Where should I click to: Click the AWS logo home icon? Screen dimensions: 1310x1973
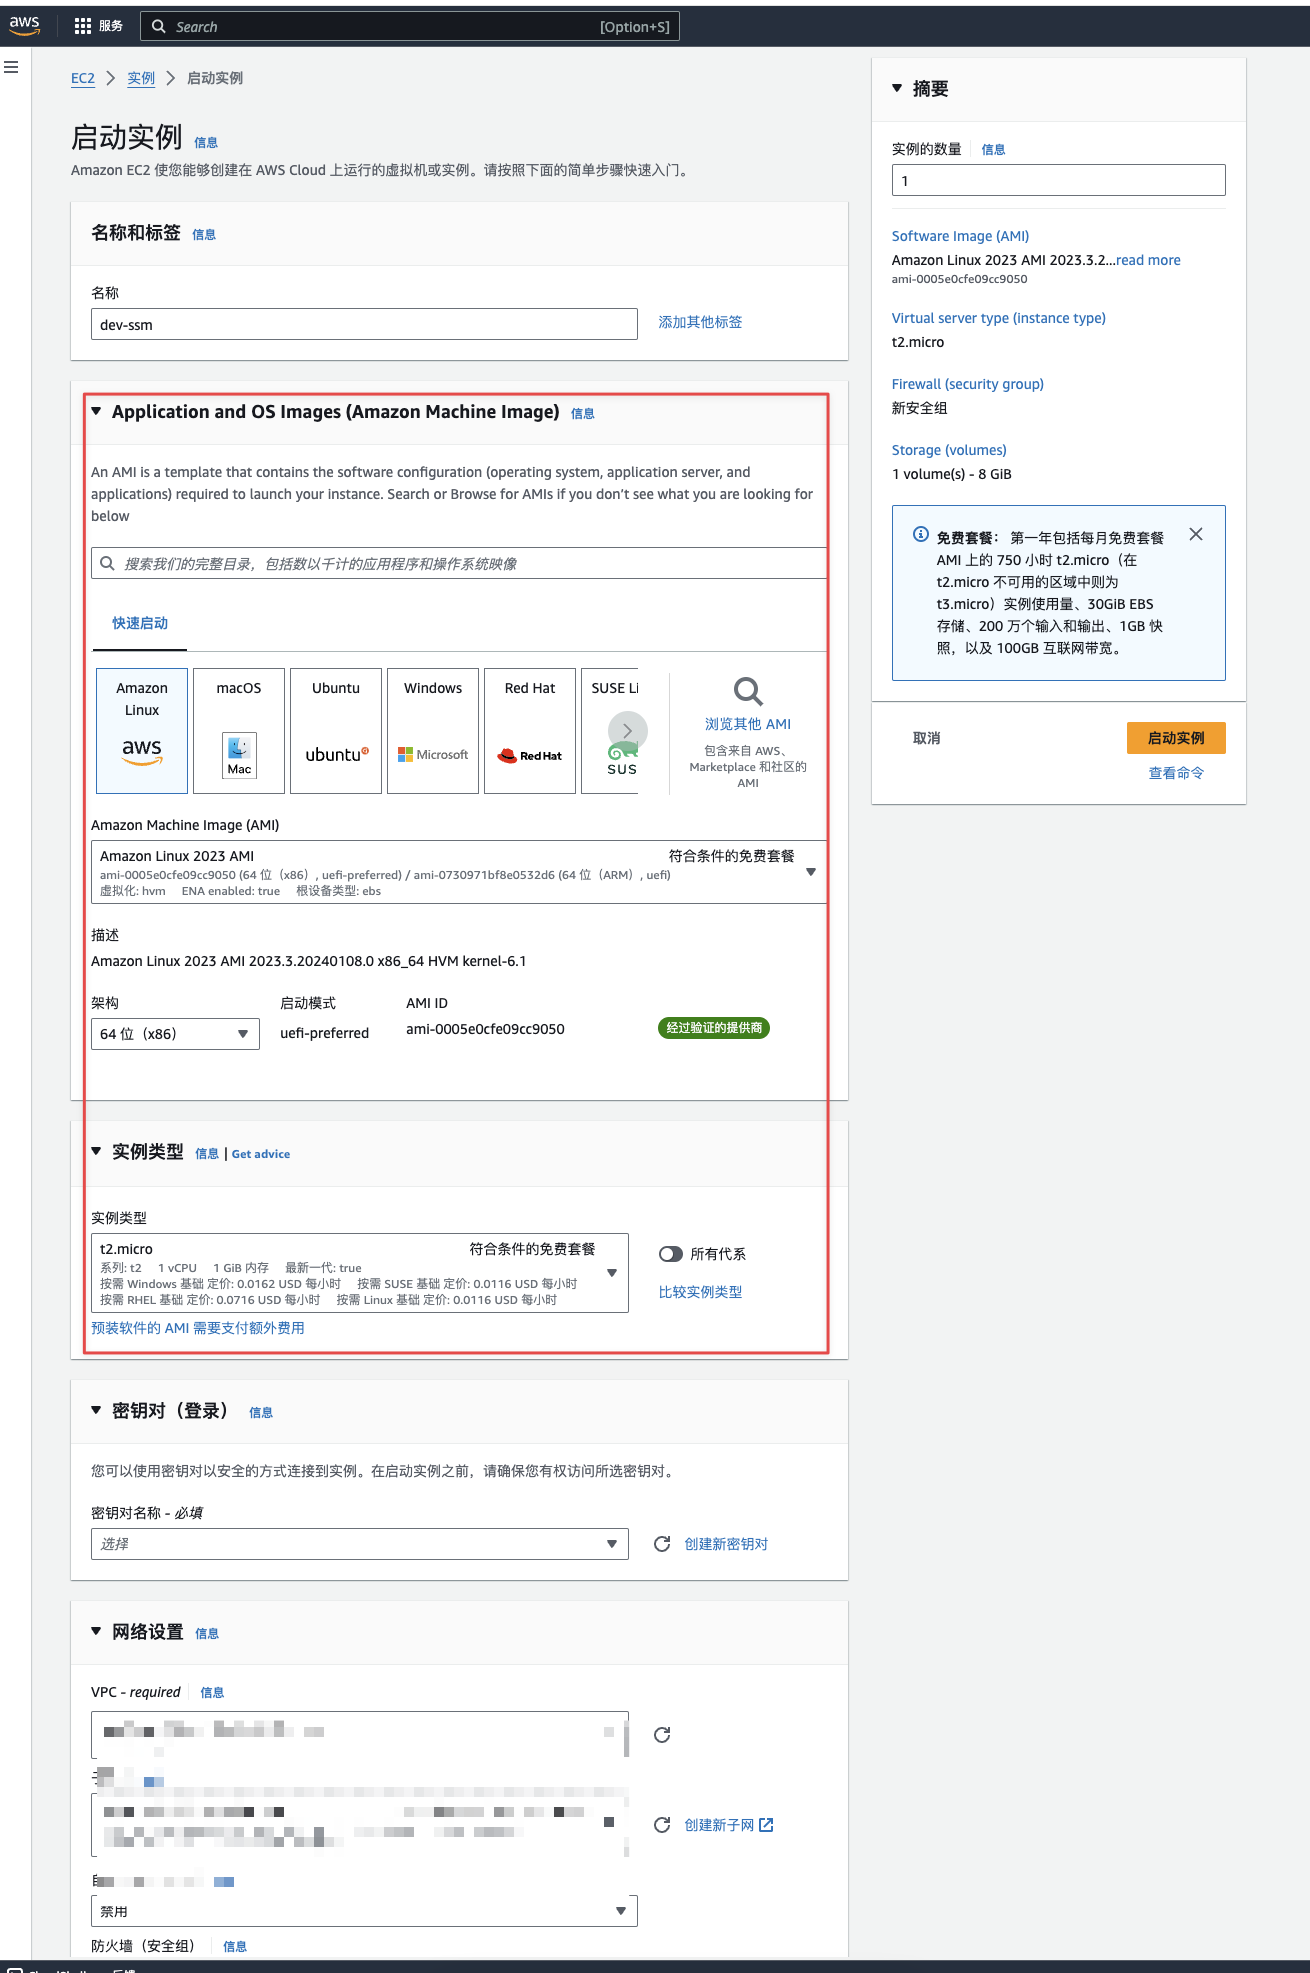(x=24, y=26)
